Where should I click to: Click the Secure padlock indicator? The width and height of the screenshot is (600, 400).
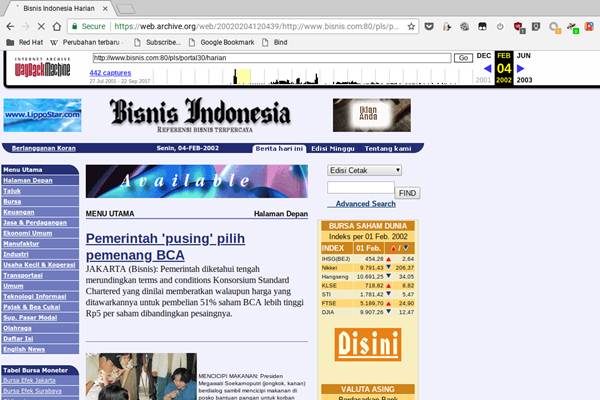coord(88,26)
